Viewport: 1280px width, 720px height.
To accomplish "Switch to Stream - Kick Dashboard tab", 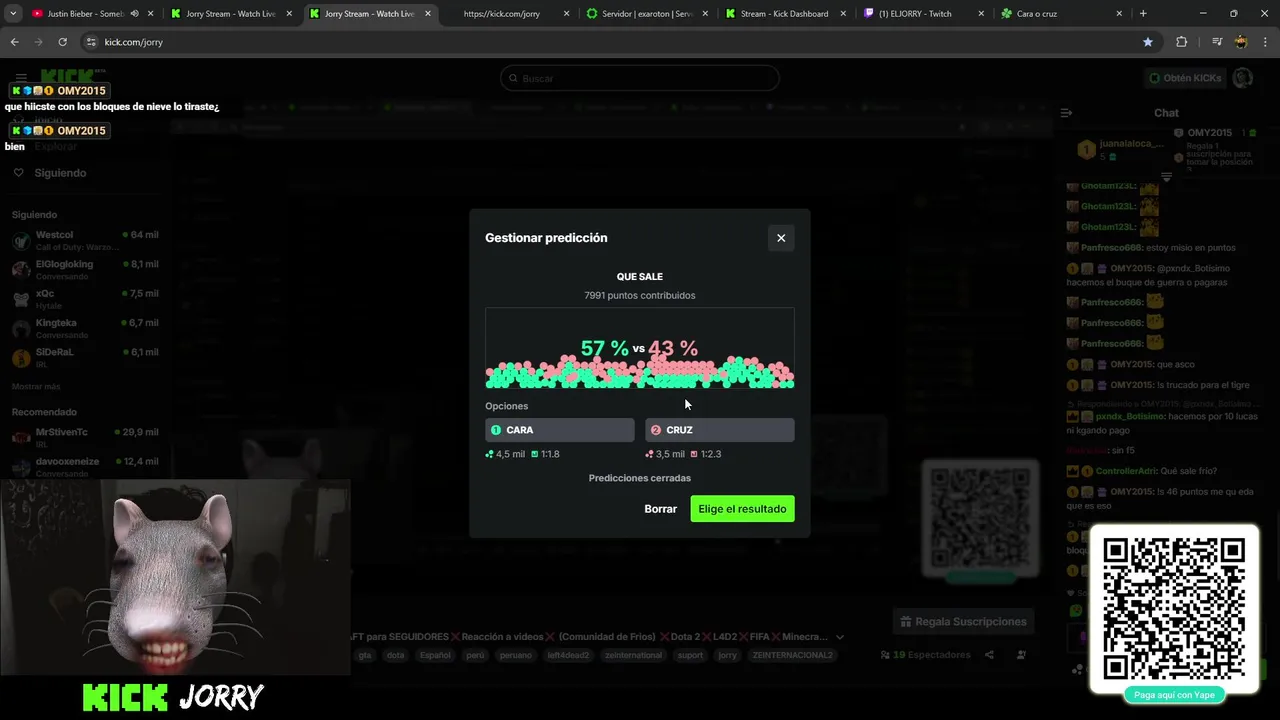I will point(785,14).
